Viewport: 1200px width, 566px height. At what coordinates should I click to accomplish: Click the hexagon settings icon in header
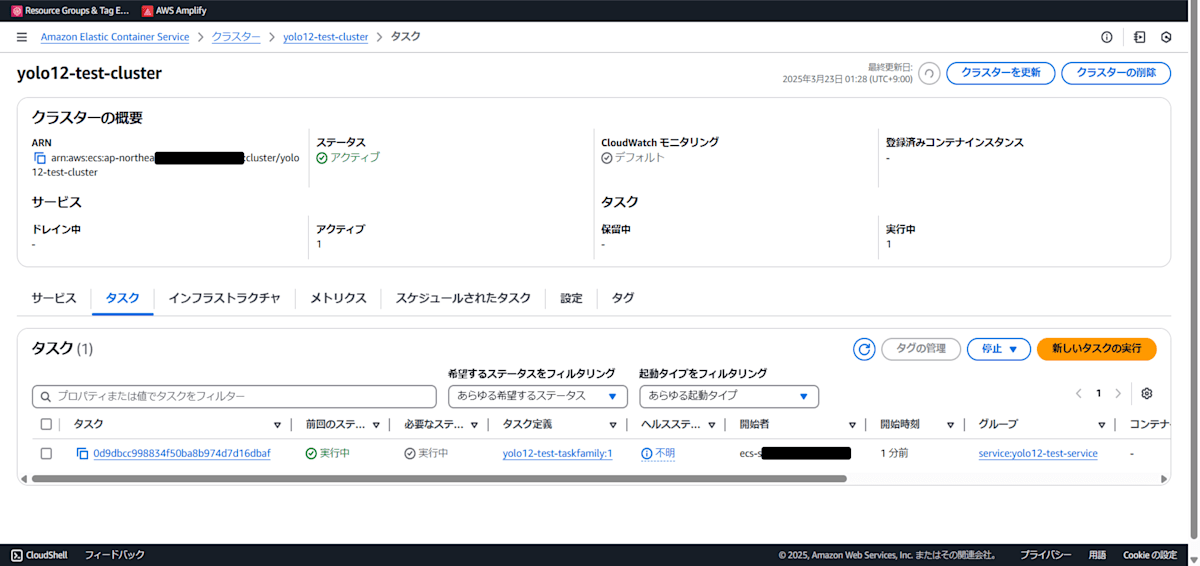pos(1166,37)
